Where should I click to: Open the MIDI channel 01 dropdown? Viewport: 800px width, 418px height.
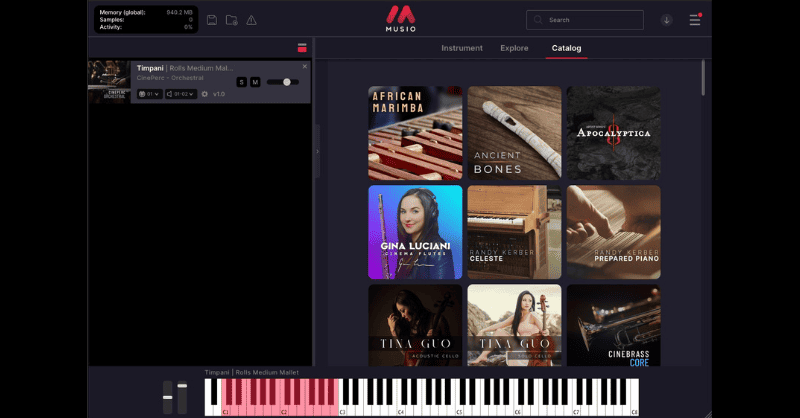coord(149,94)
